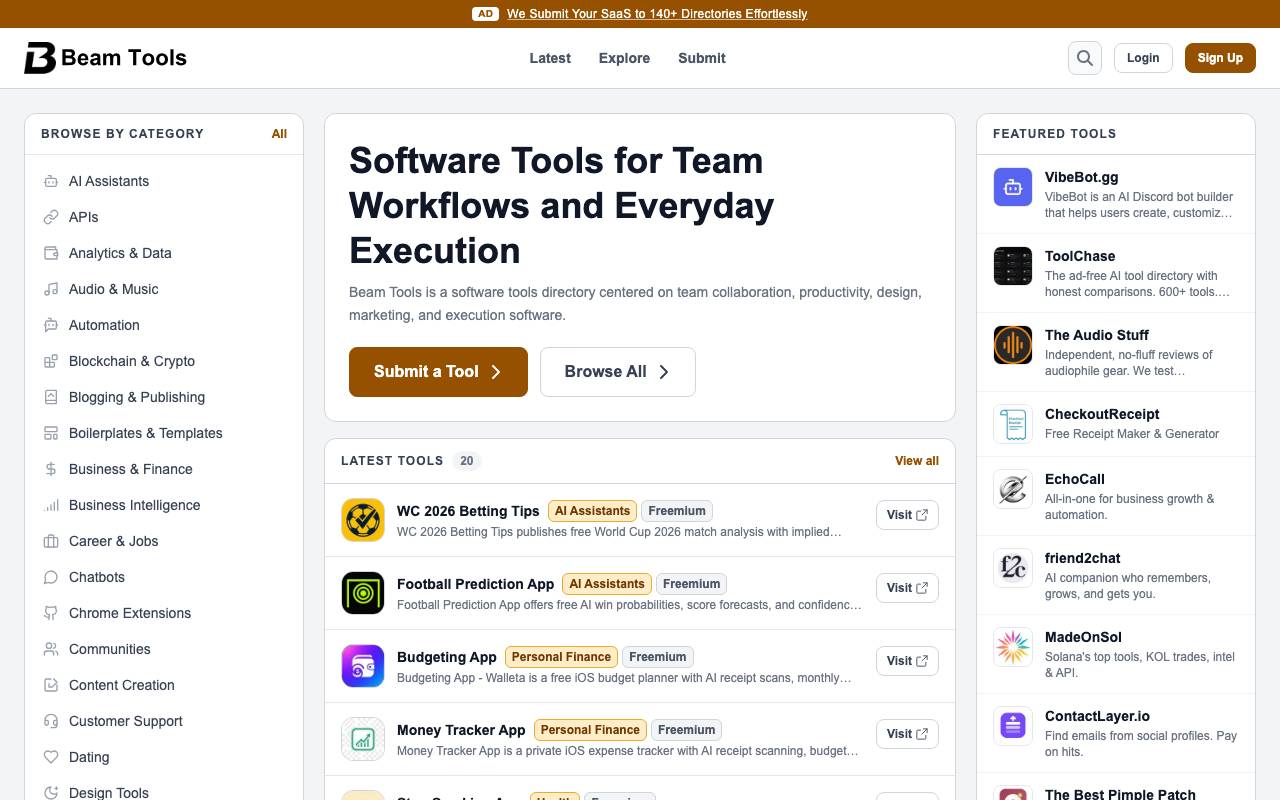
Task: Click the Dating heart icon
Action: coord(51,757)
